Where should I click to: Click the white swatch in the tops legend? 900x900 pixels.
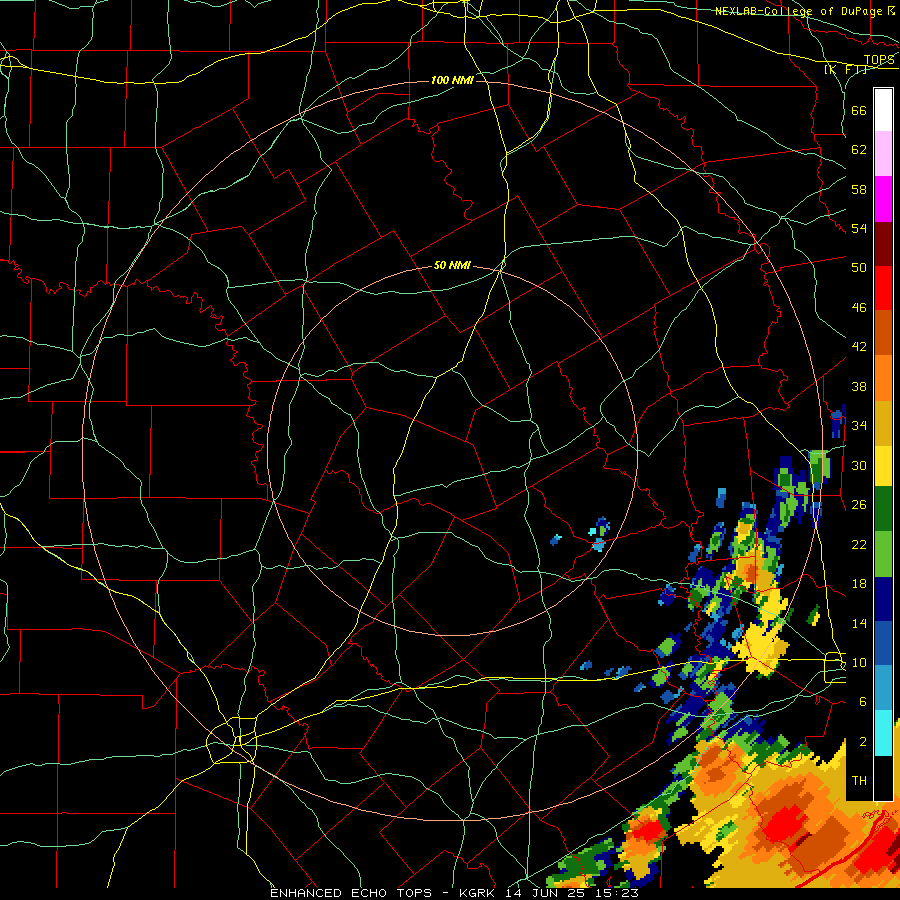pos(883,110)
